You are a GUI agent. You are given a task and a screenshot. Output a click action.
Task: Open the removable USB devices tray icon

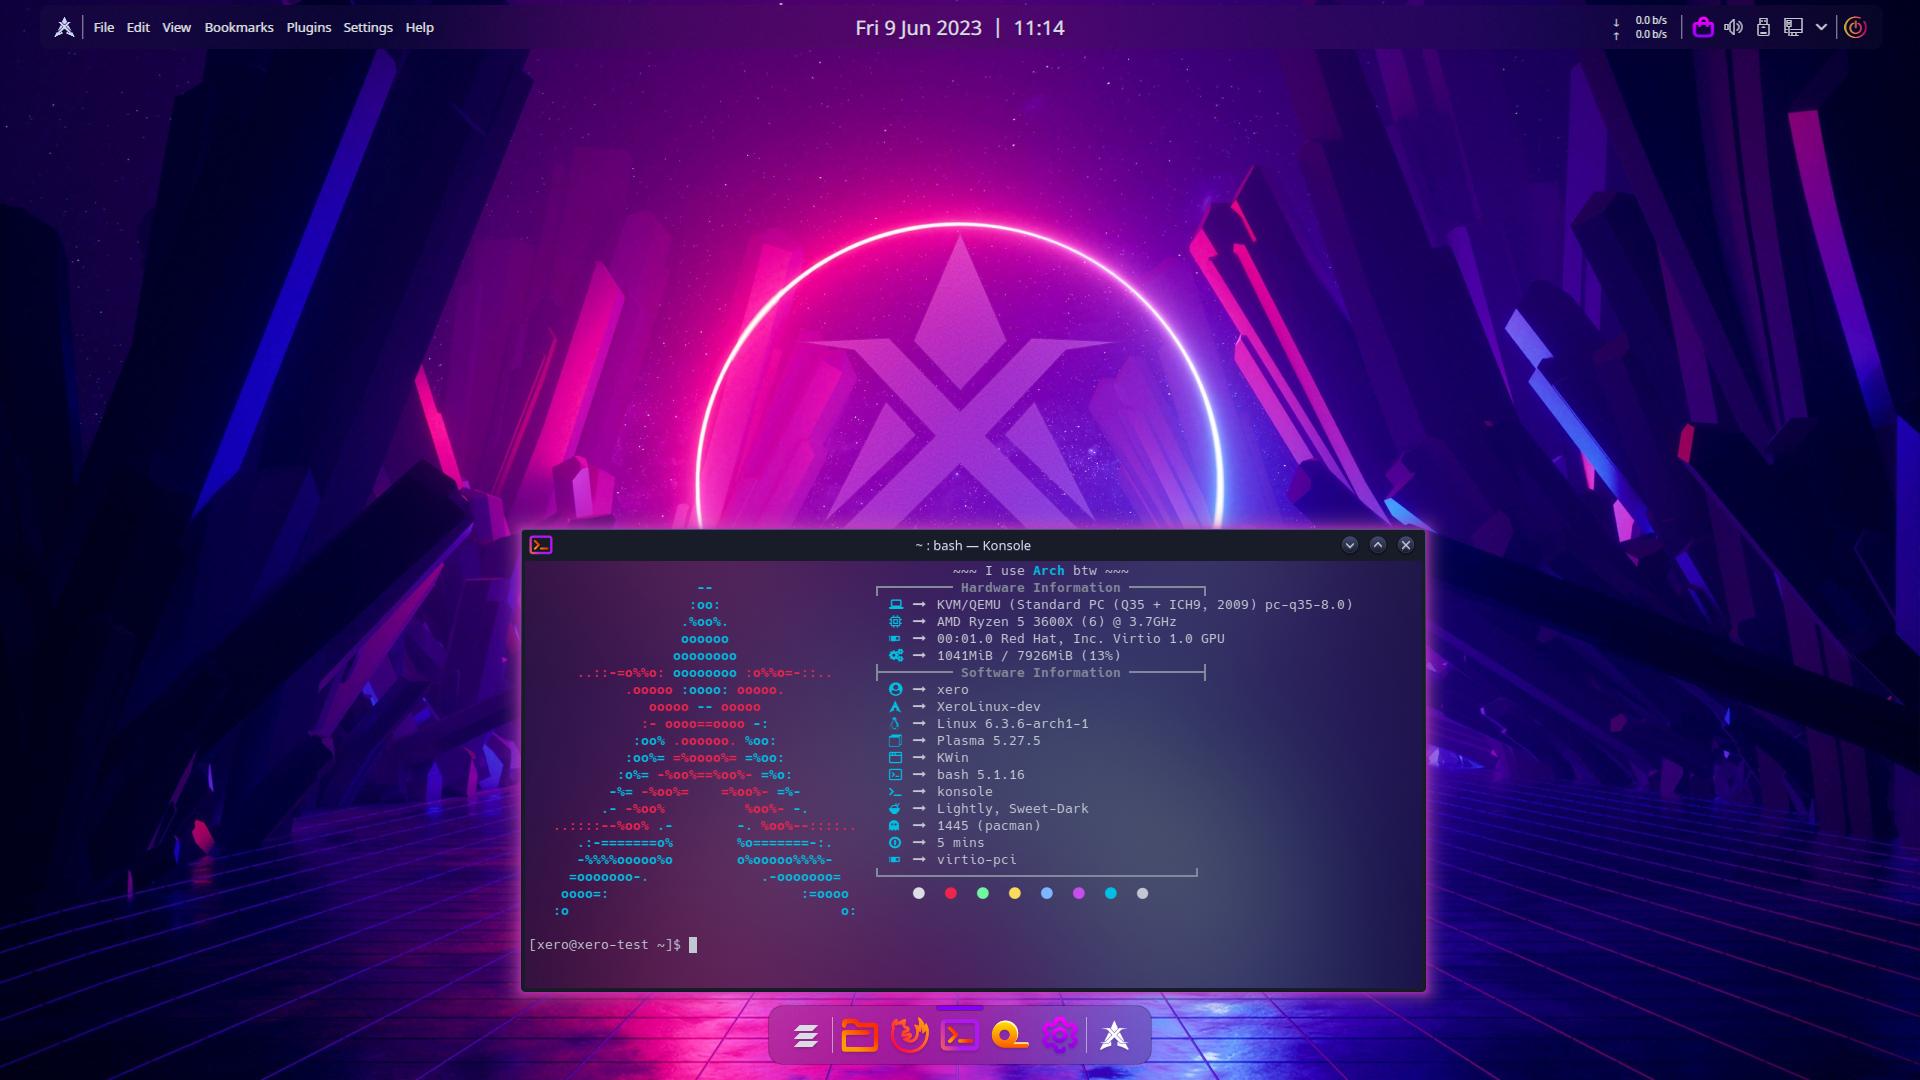pyautogui.click(x=1763, y=28)
